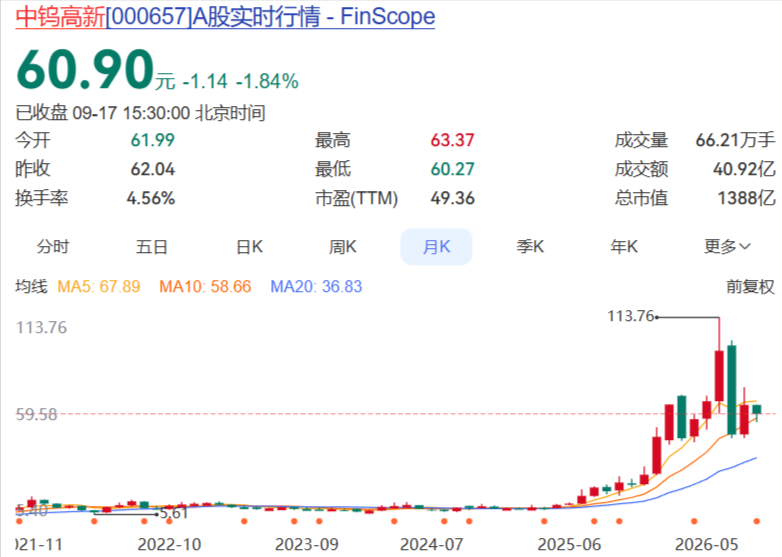Viewport: 782px width, 557px height.
Task: Click the MA10: 58.66 indicator label
Action: 205,287
